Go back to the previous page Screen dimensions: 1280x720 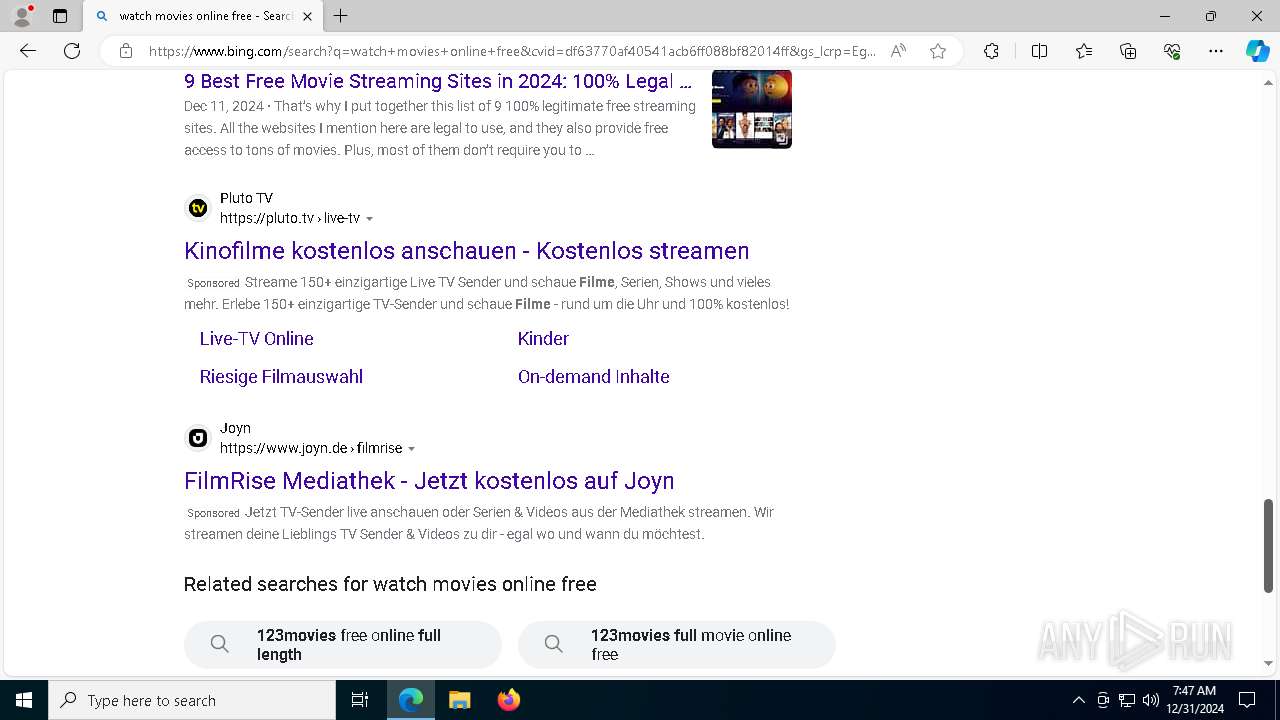[28, 51]
